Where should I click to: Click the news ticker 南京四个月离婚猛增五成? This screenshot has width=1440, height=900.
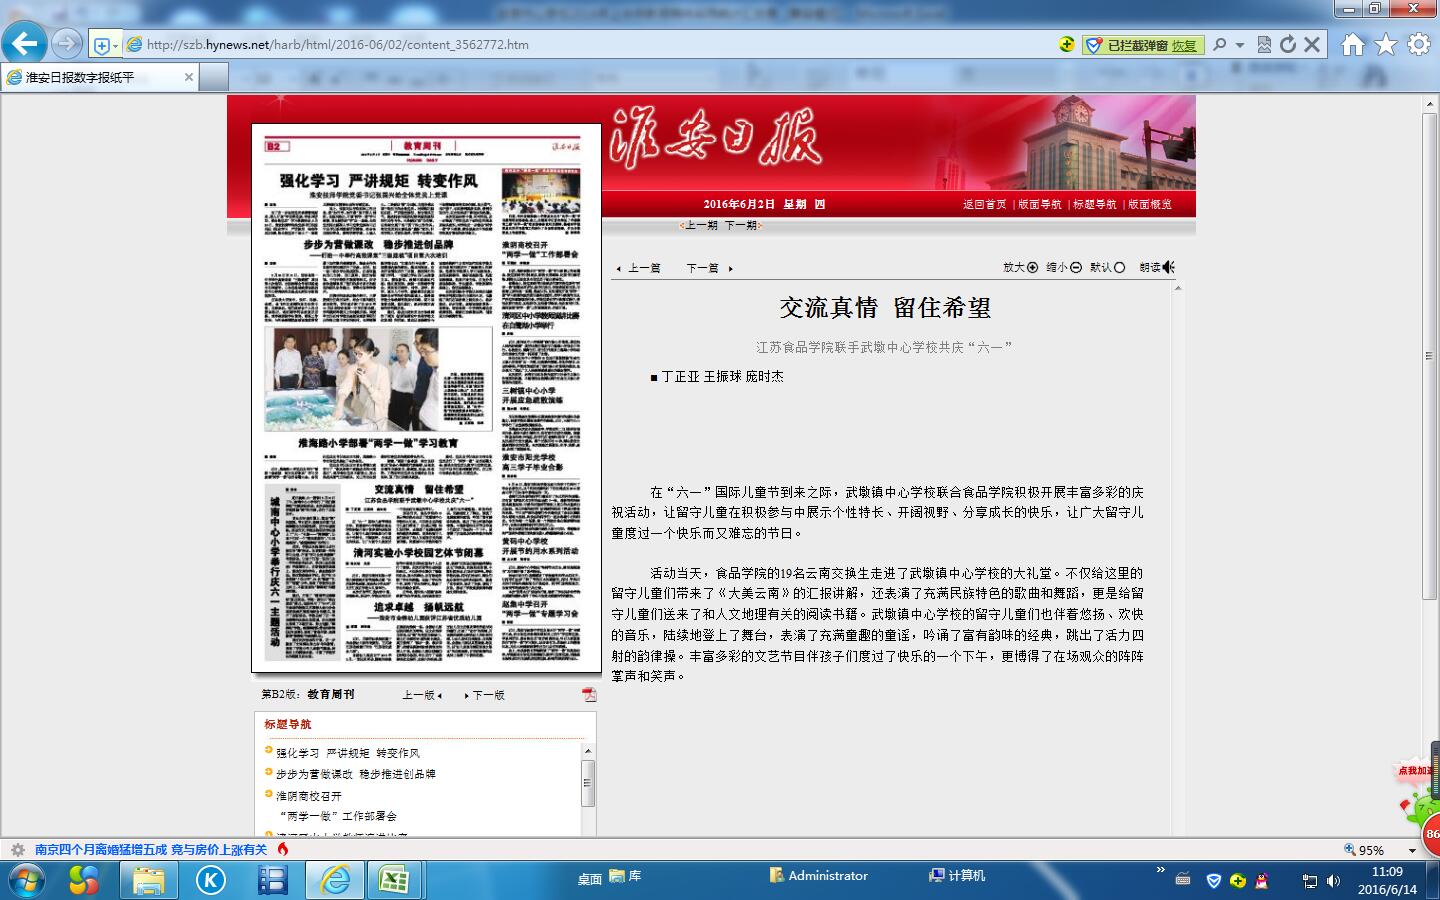(x=151, y=850)
